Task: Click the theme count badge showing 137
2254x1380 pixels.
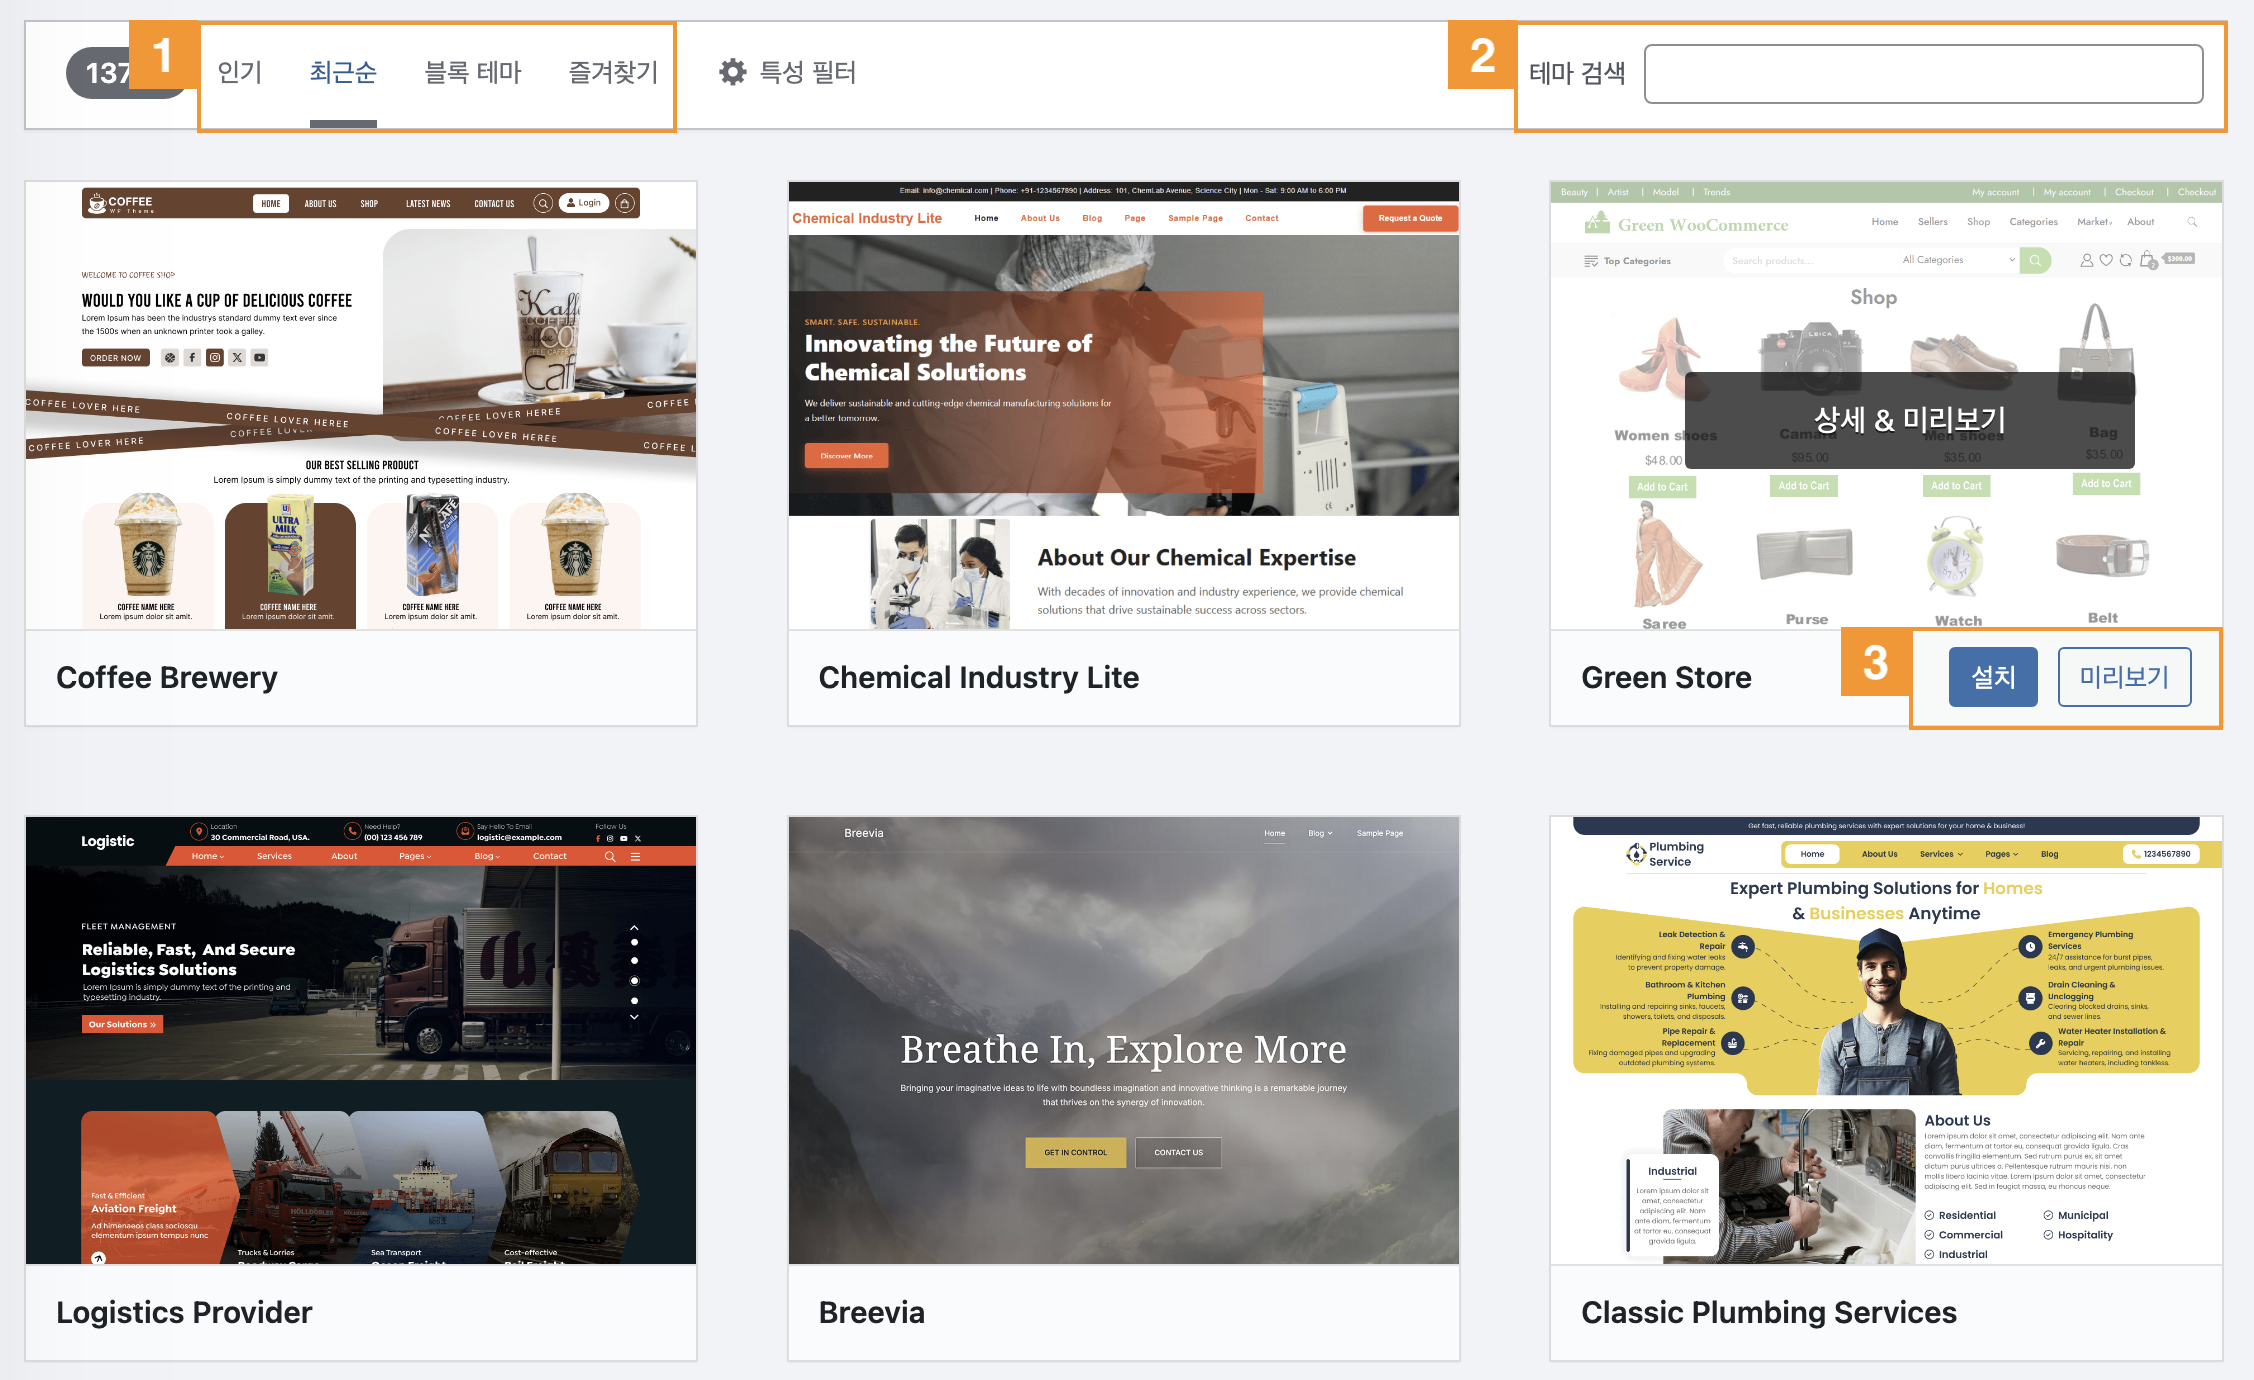Action: 110,73
